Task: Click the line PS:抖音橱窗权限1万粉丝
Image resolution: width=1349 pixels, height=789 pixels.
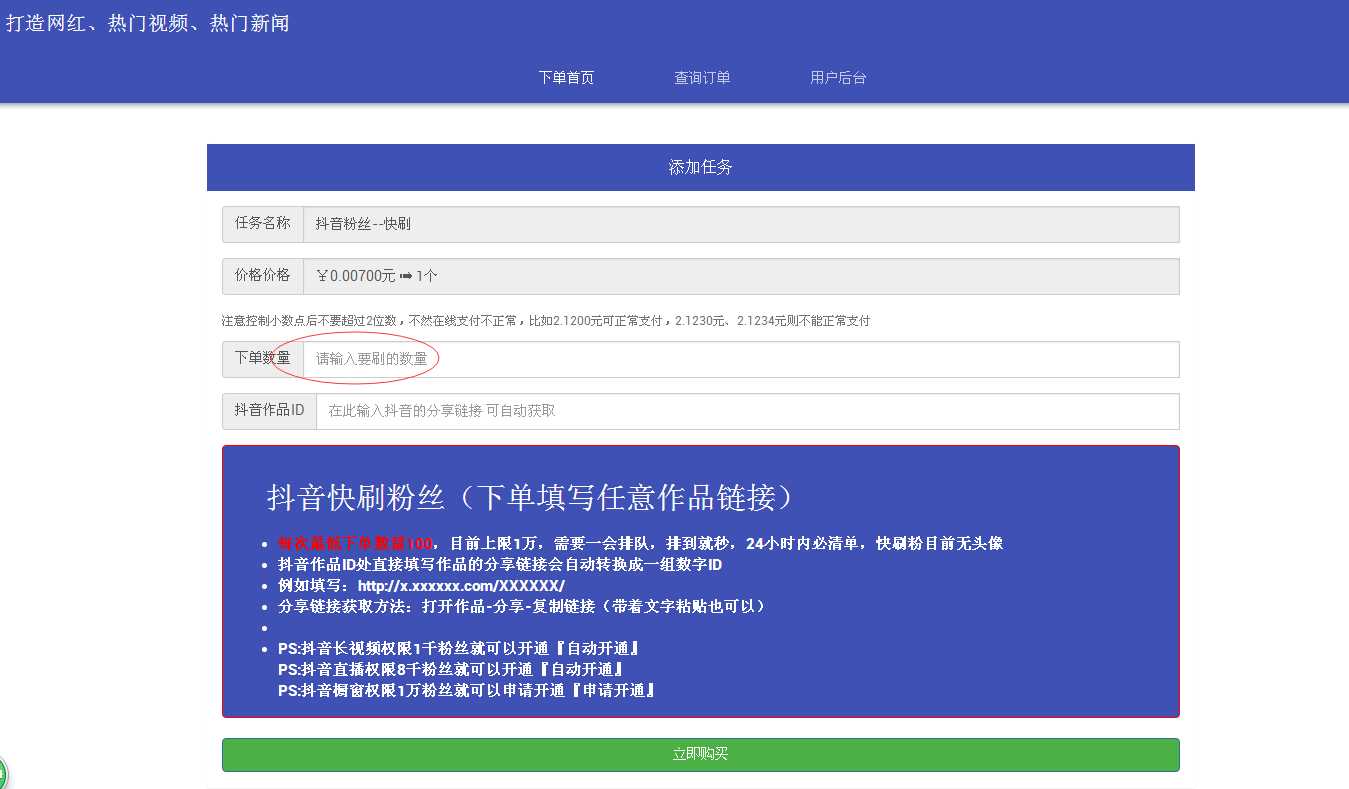Action: [467, 690]
